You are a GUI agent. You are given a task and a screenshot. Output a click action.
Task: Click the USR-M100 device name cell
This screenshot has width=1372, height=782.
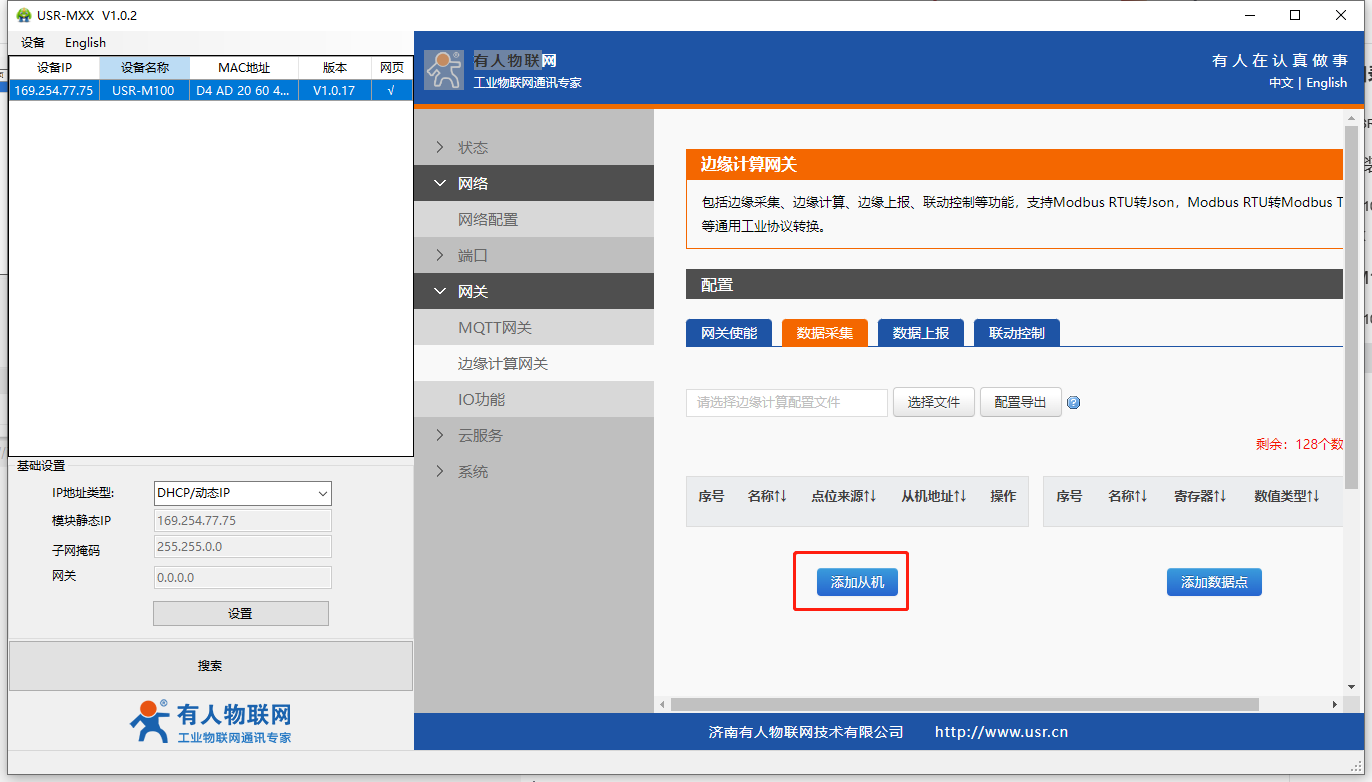[144, 90]
